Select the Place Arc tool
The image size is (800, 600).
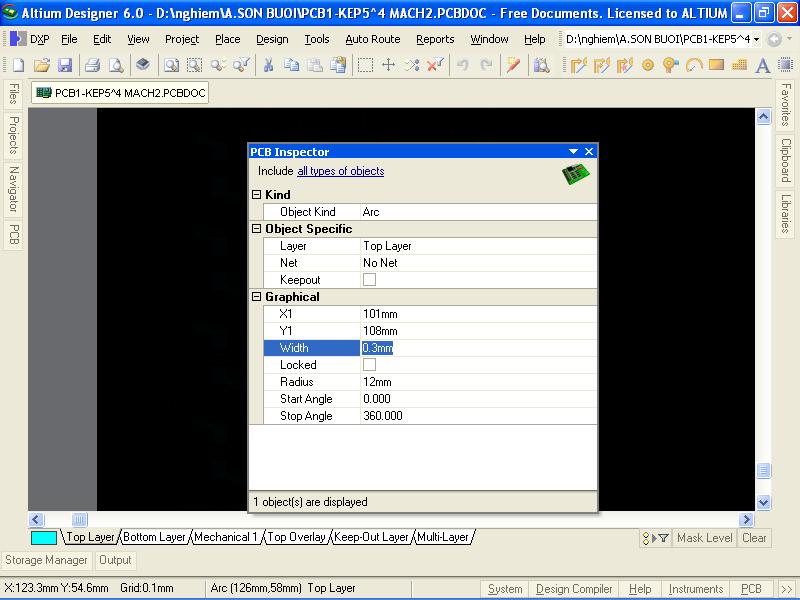coord(693,65)
